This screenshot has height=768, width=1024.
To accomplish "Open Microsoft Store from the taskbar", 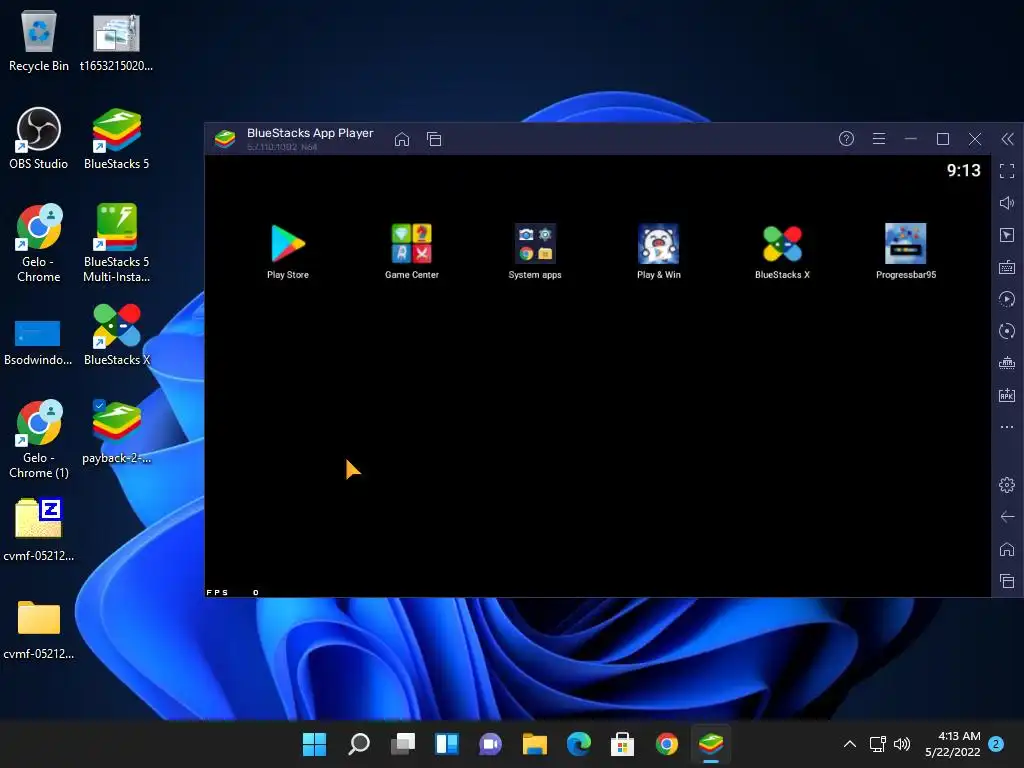I will point(622,744).
